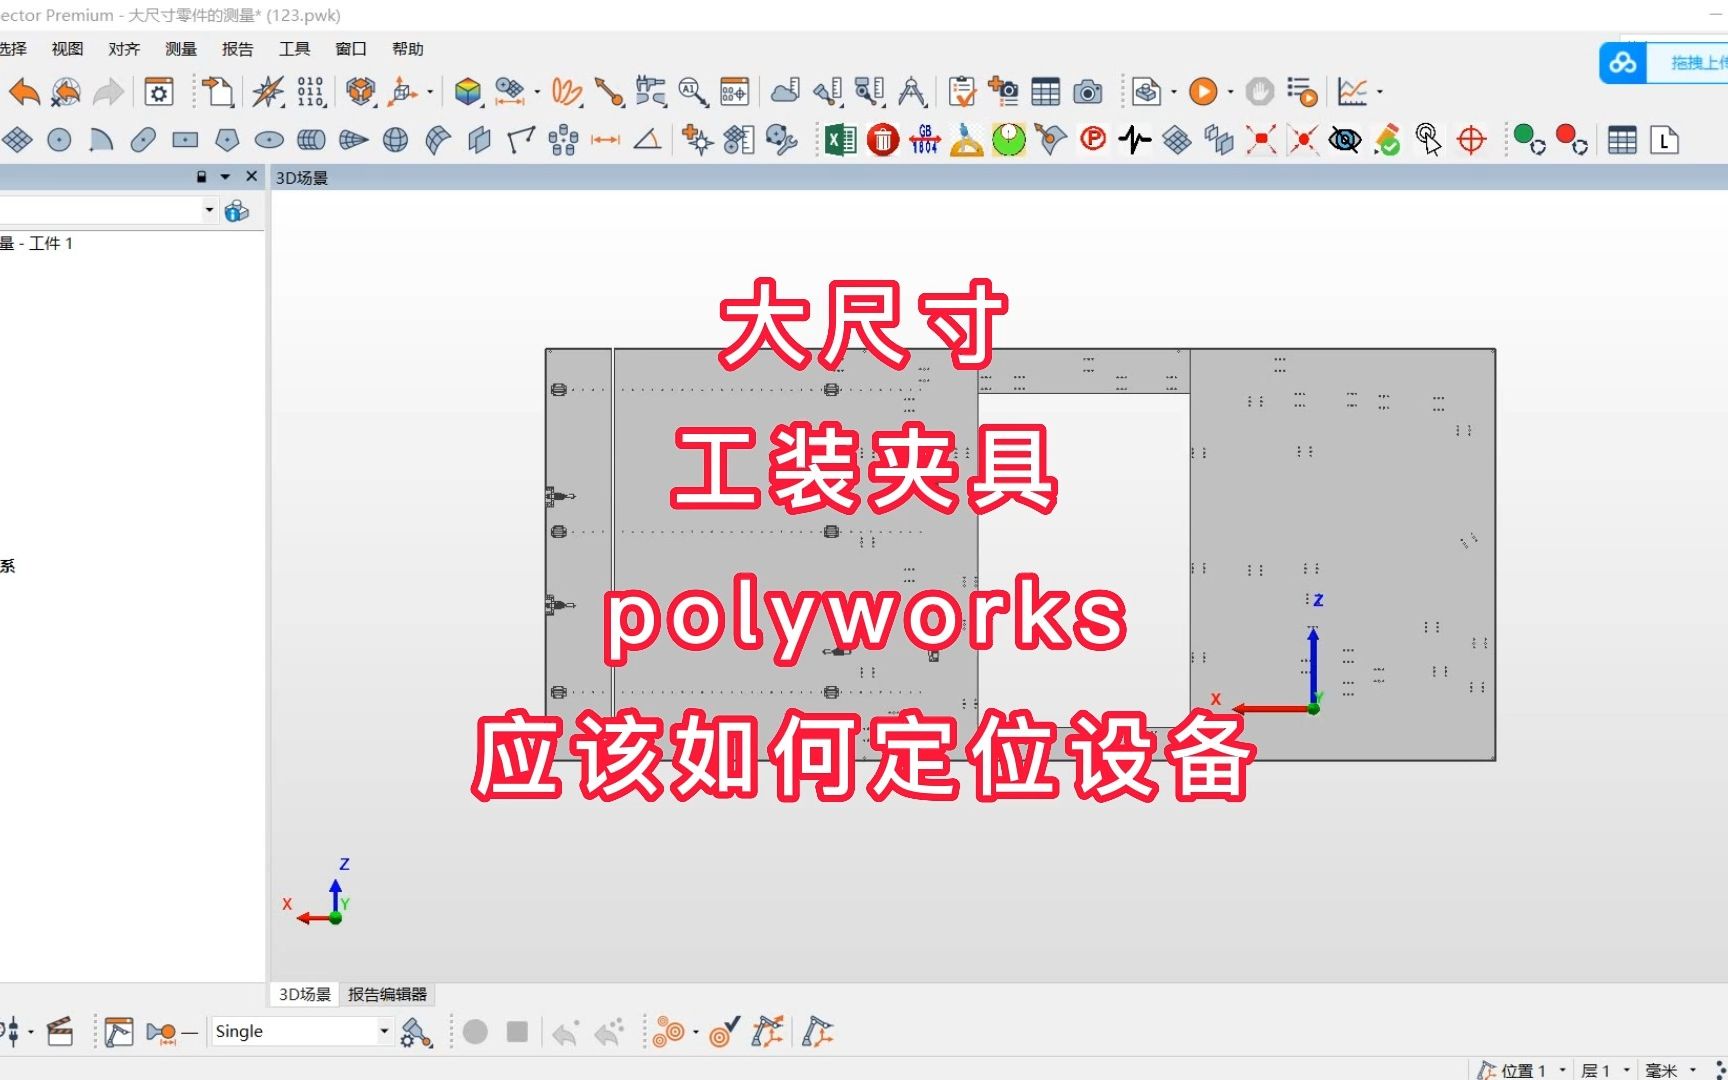Open the binary 010 011 110 icon
The width and height of the screenshot is (1728, 1080).
310,92
